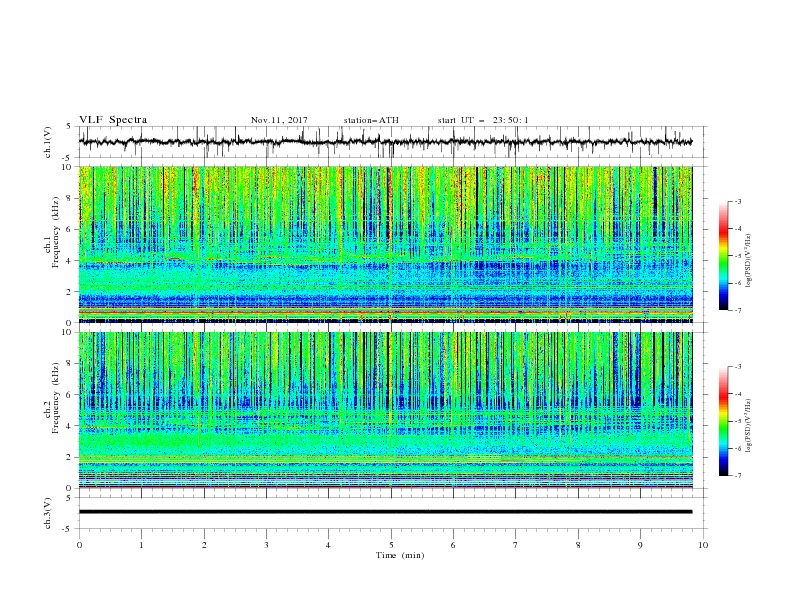Click the time axis tick label '10'
792x612 pixels.
click(x=703, y=545)
